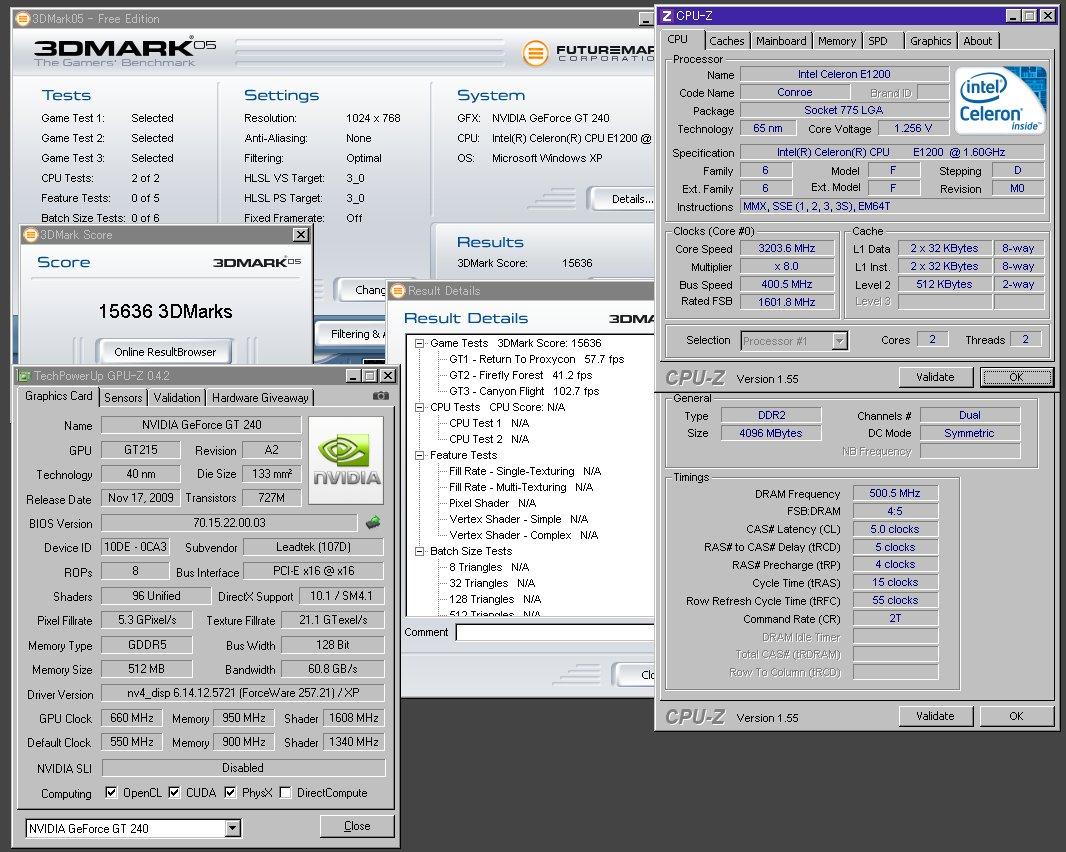Click the Details button in 3DMark System section
This screenshot has height=852, width=1066.
click(x=622, y=199)
